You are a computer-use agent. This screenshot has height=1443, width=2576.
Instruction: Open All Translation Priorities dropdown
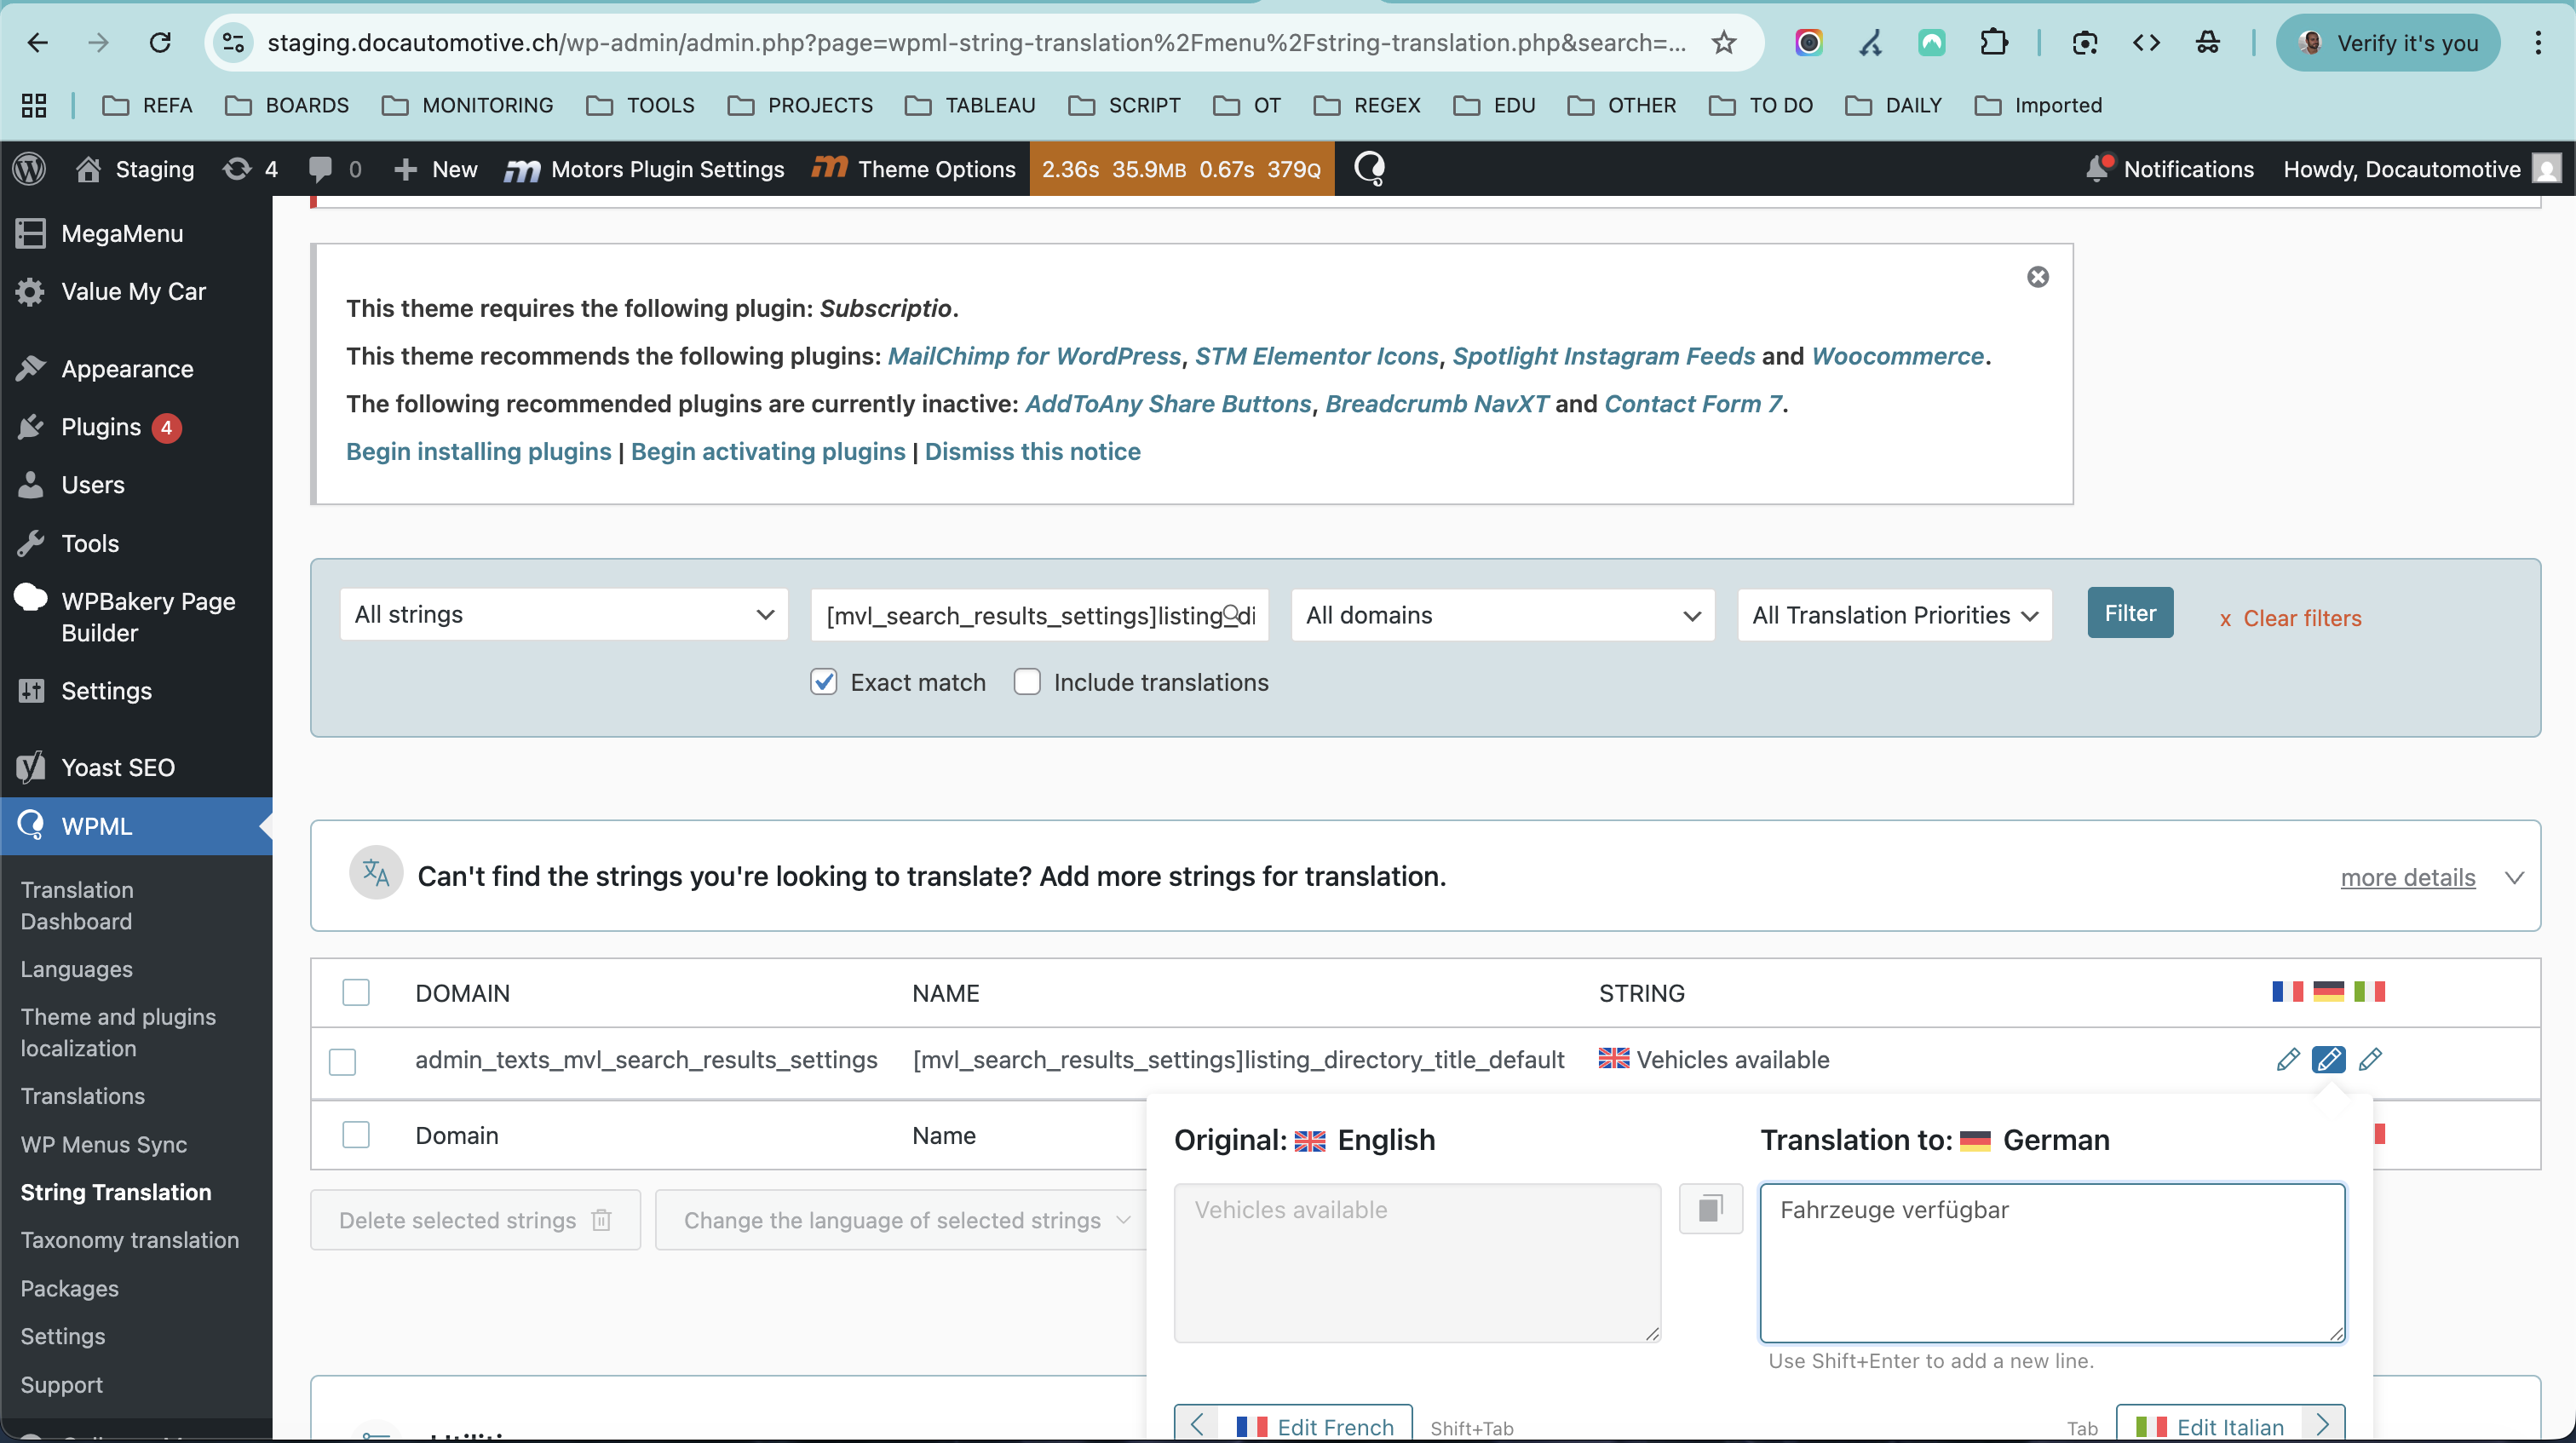(1895, 615)
